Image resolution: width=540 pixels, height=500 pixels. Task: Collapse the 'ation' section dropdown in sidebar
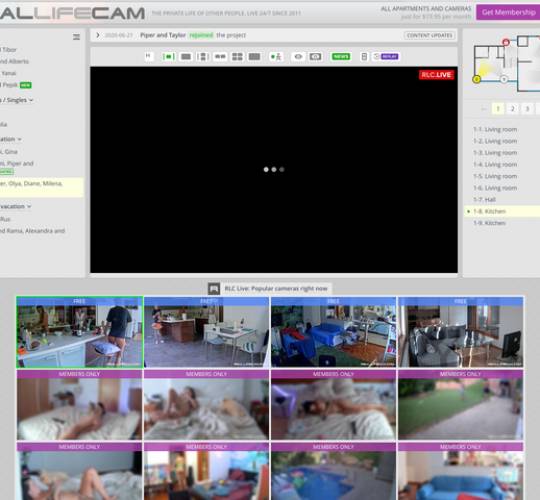[x=11, y=139]
